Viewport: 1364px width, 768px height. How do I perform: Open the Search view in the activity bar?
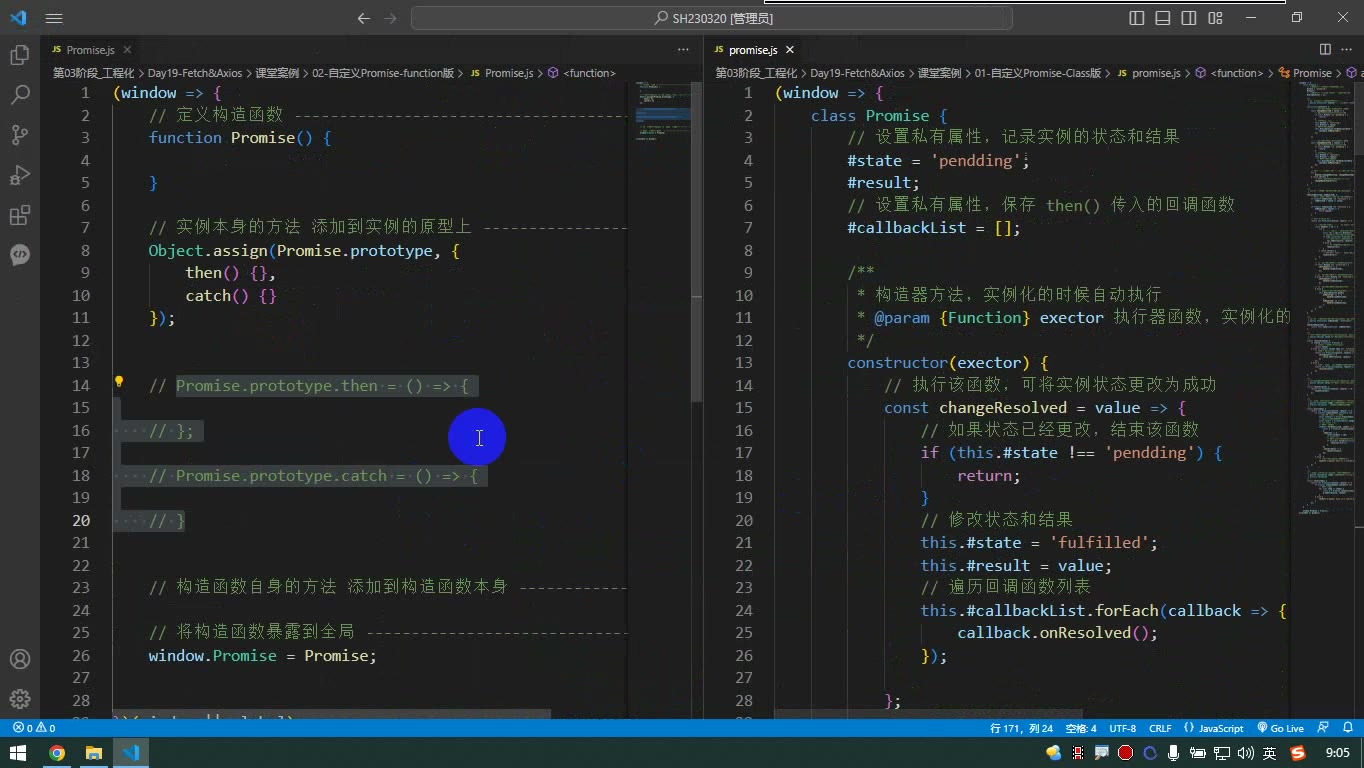tap(19, 95)
